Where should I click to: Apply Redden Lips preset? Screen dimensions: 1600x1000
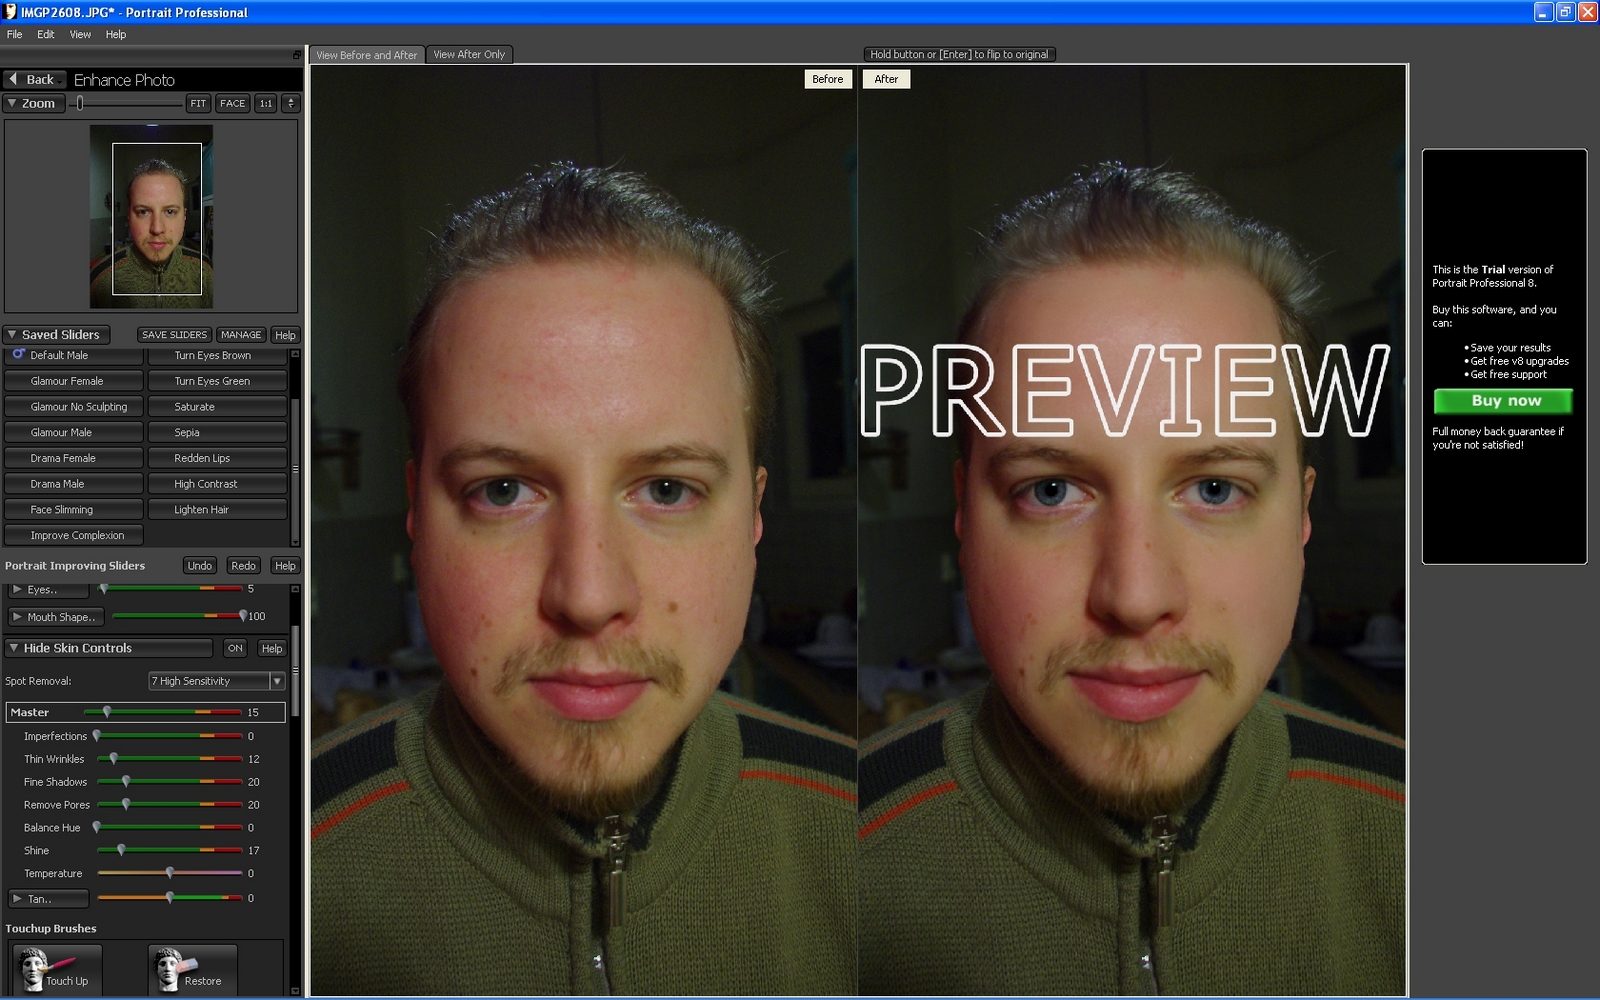pyautogui.click(x=217, y=458)
